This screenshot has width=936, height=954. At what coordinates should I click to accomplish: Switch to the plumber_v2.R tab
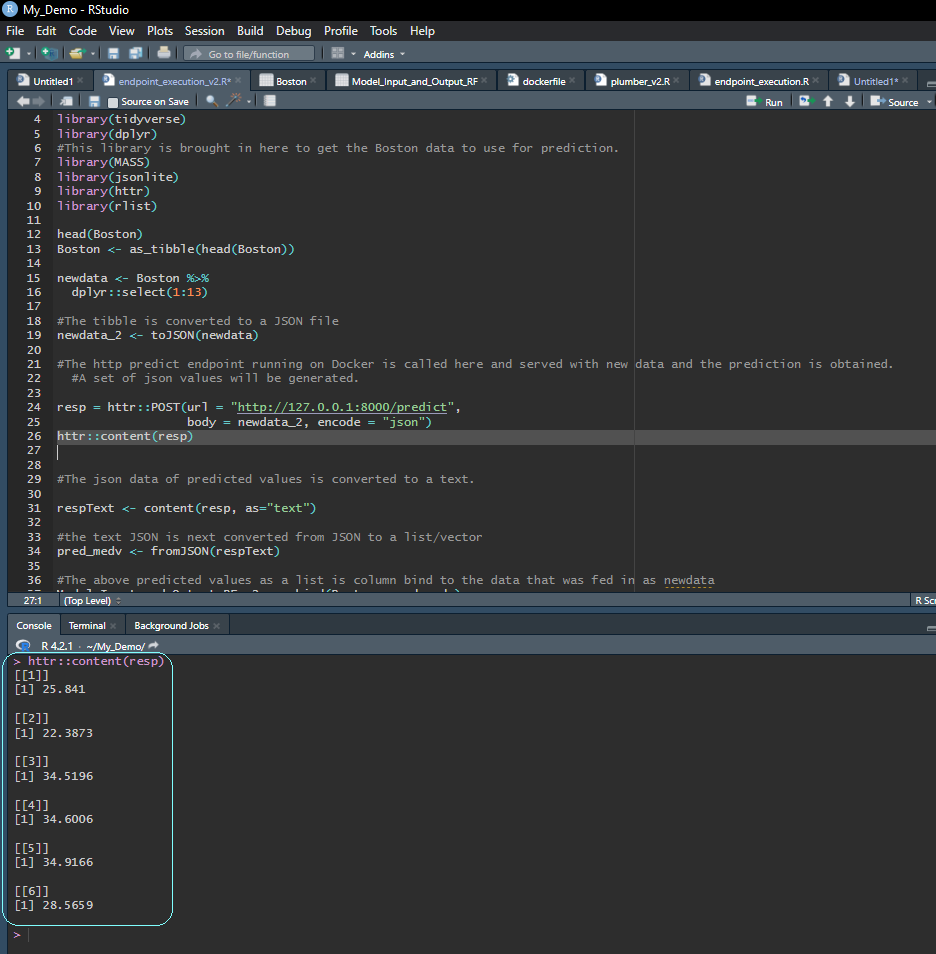(x=638, y=81)
